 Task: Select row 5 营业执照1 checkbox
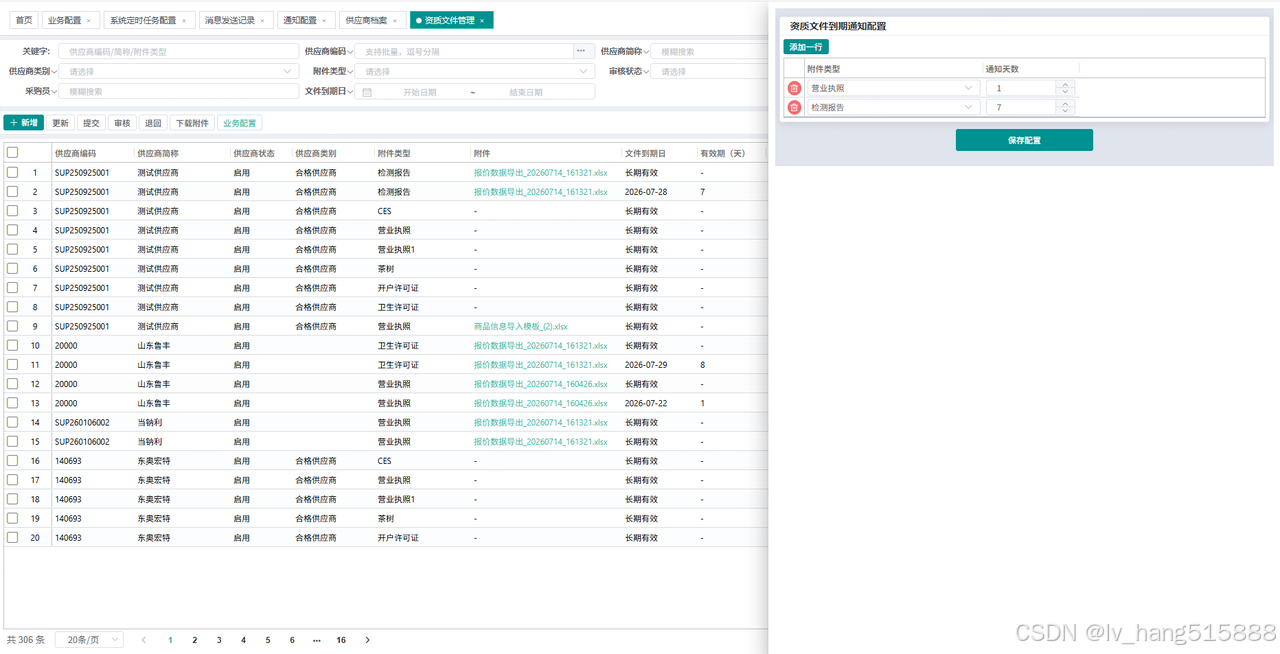12,249
